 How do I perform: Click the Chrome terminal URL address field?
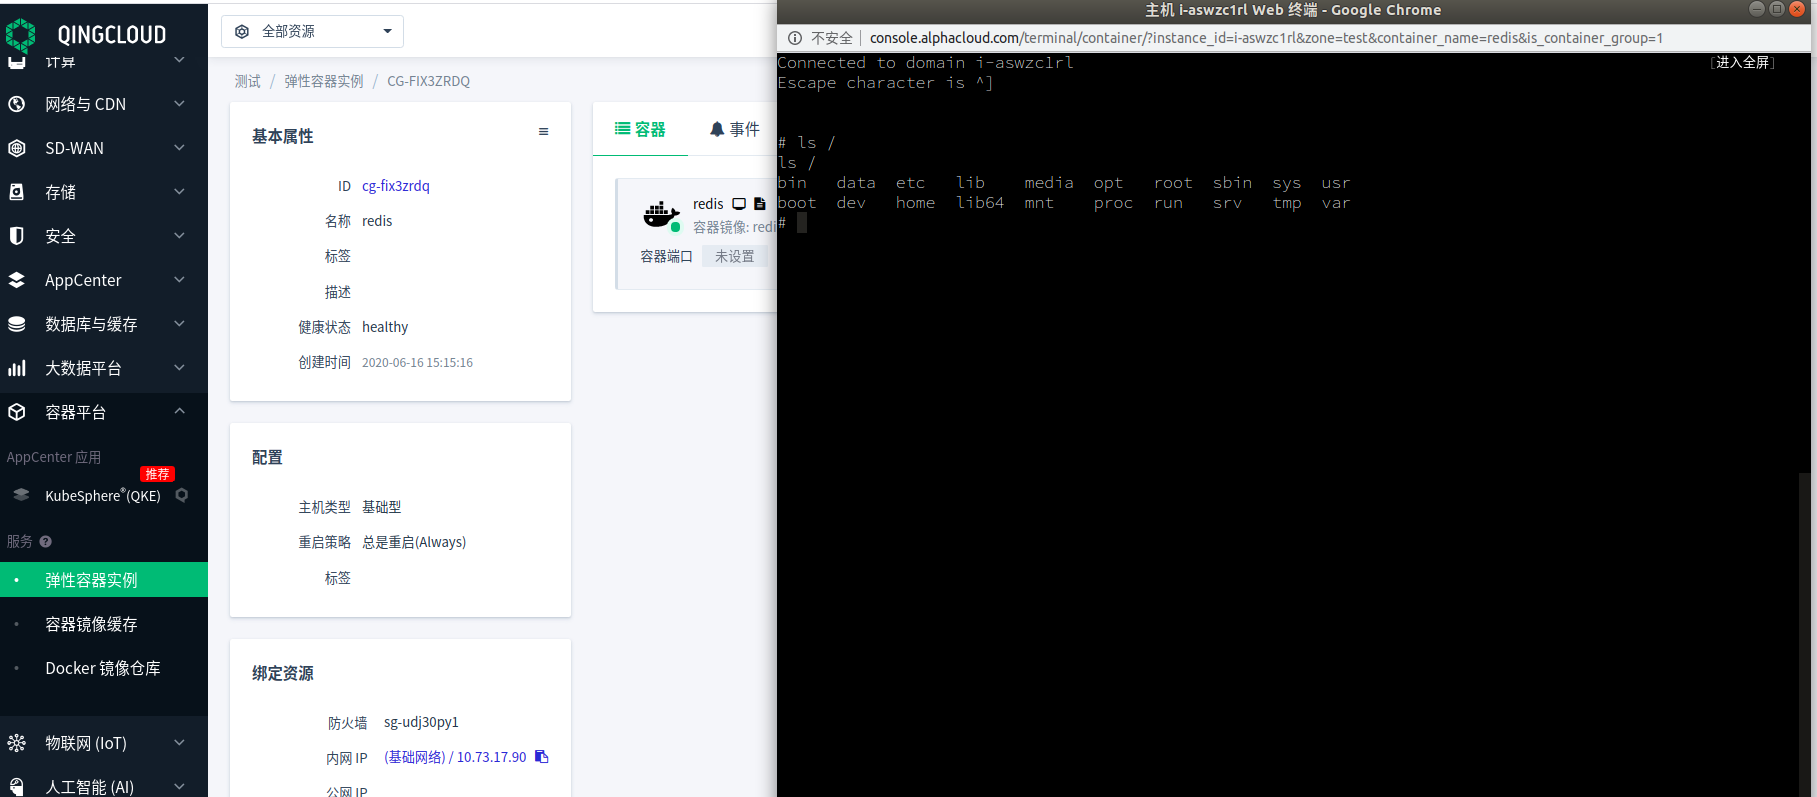1266,38
